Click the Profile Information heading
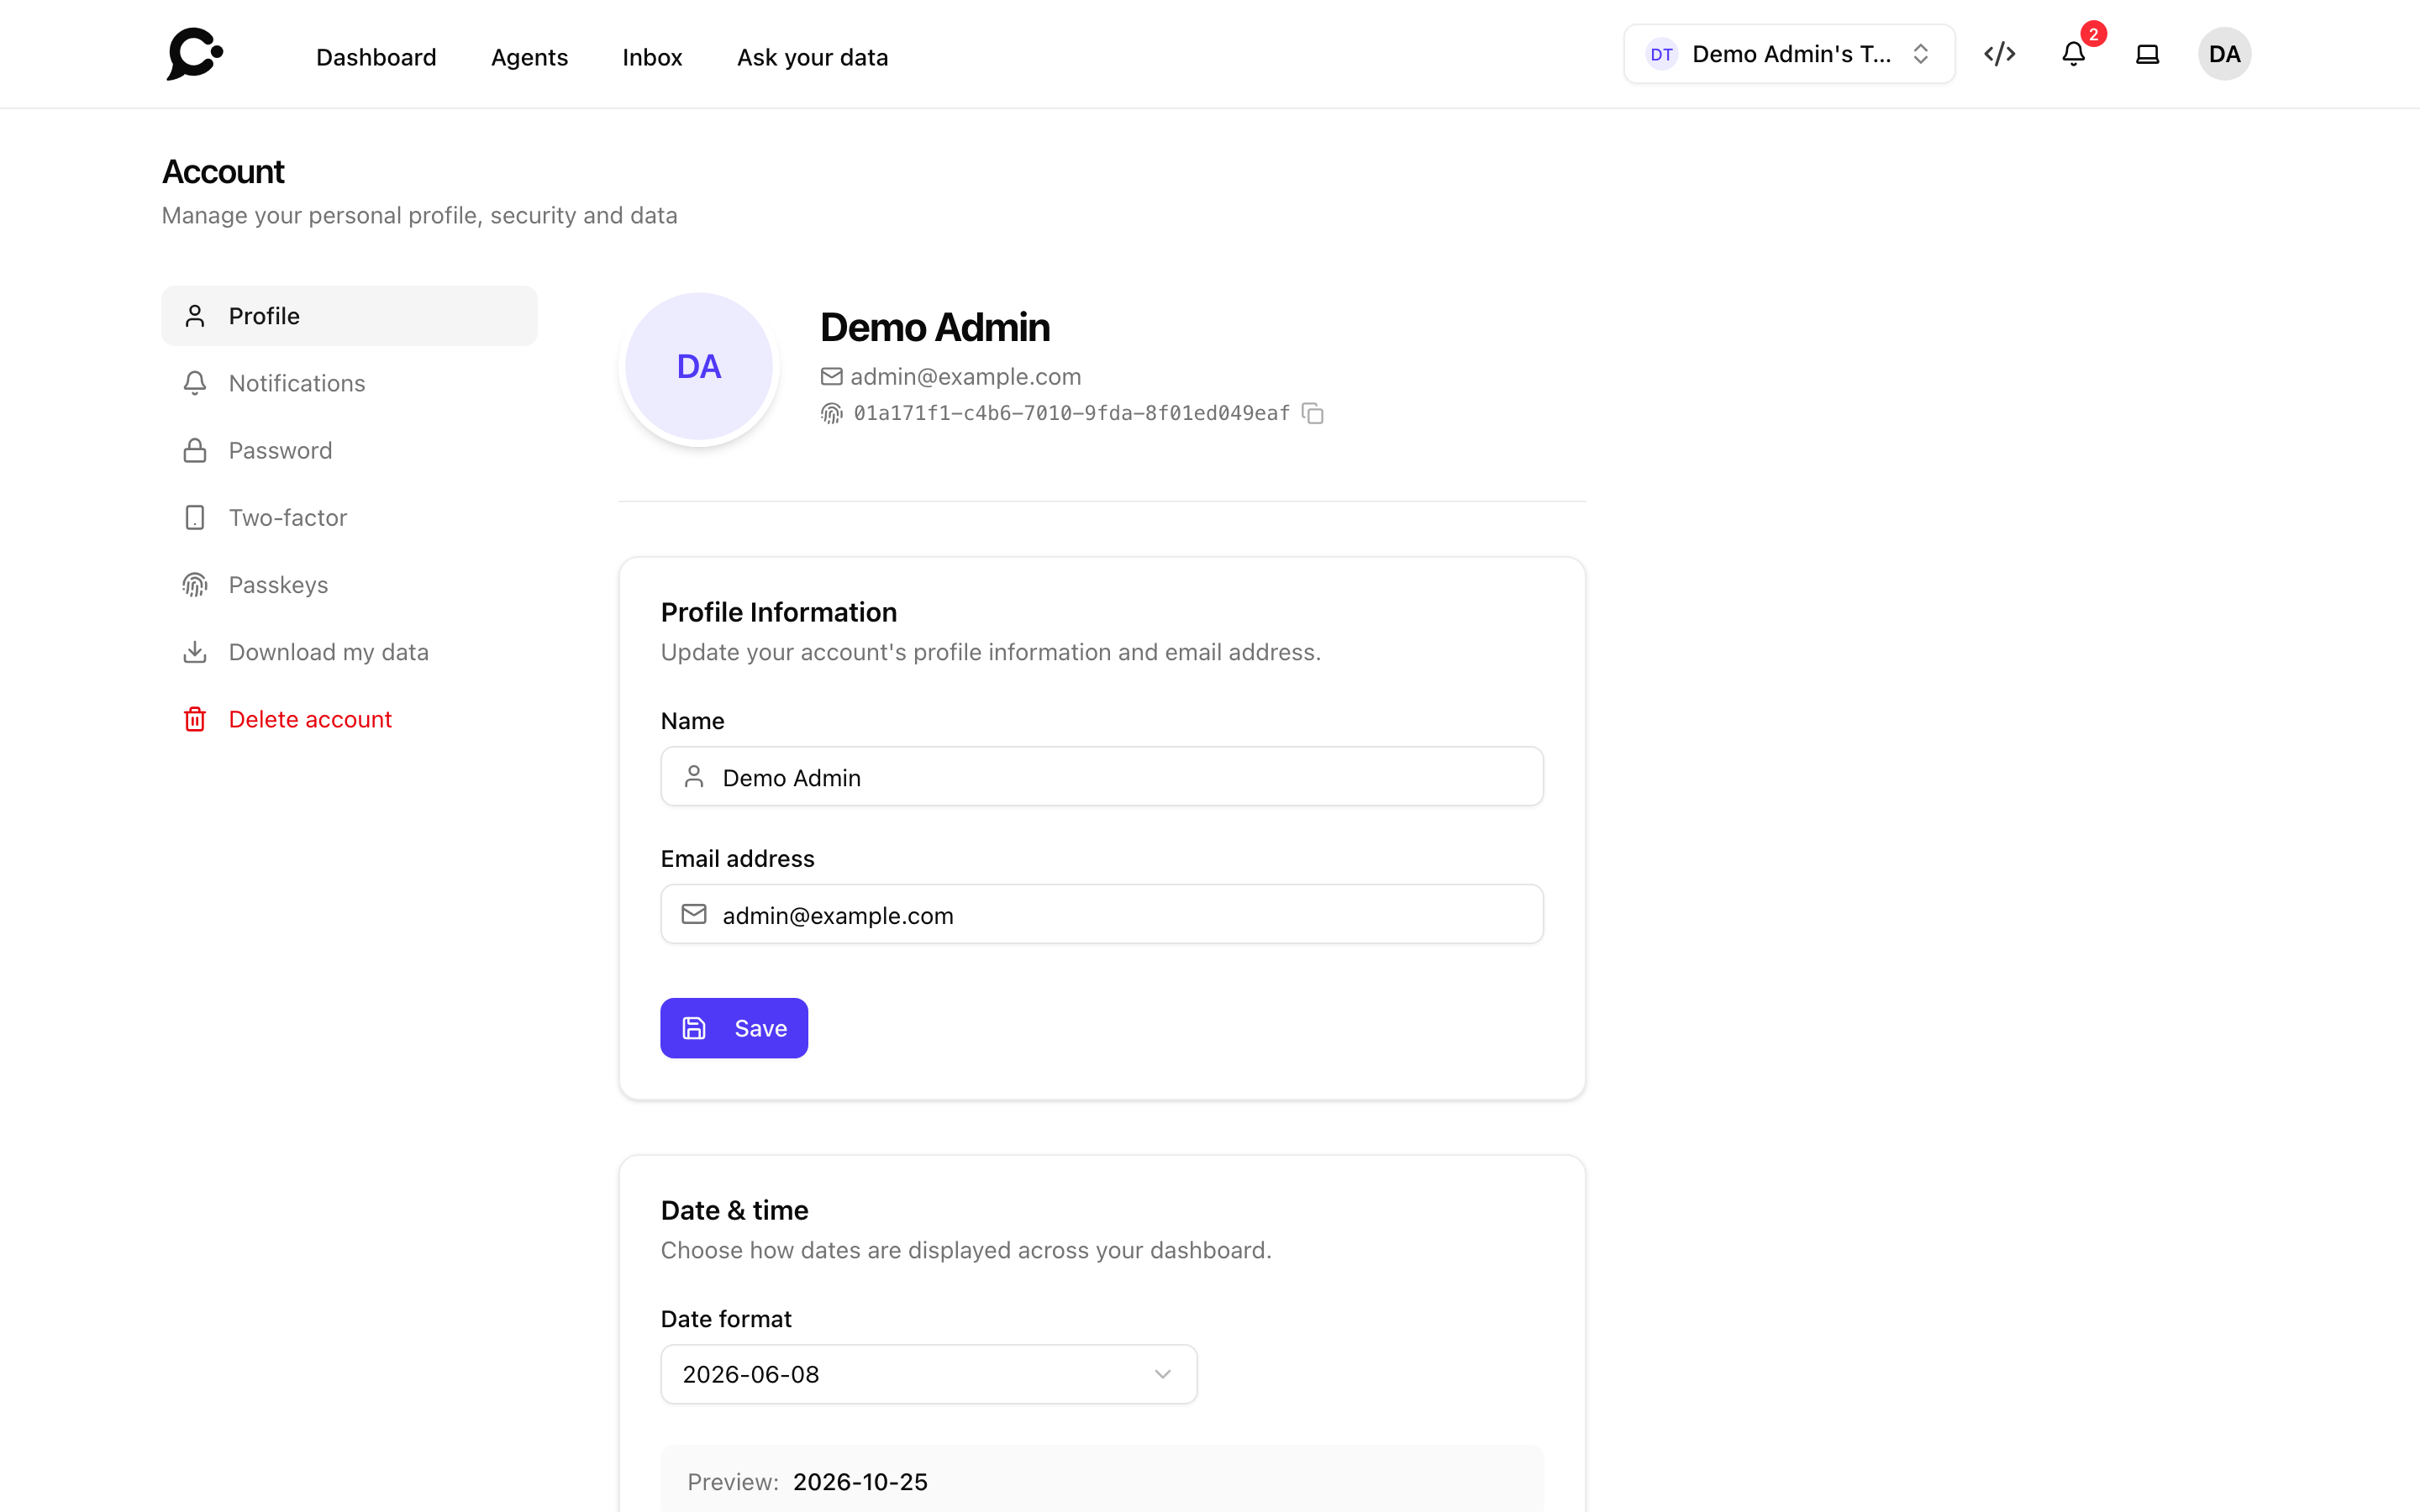 (779, 612)
